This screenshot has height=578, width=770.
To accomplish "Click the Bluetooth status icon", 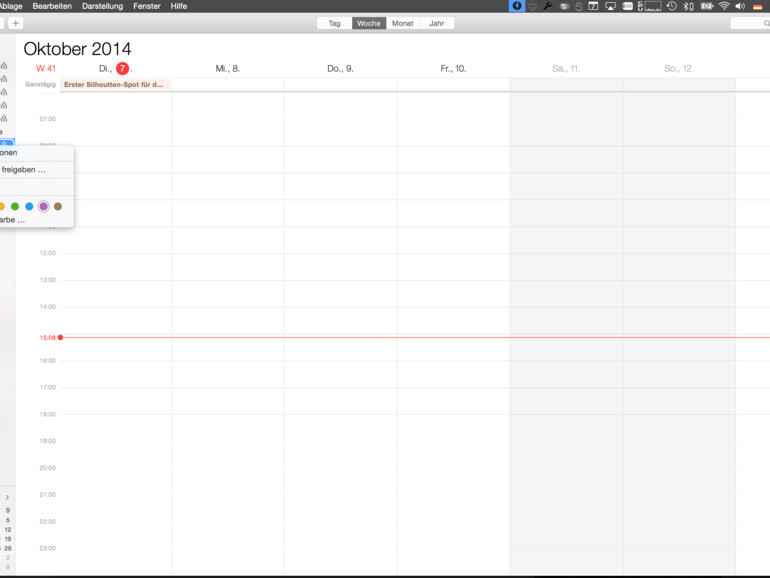I will tap(688, 6).
